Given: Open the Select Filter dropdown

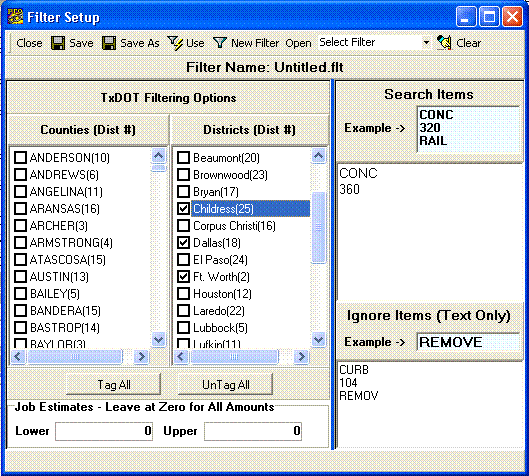Looking at the screenshot, I should point(426,43).
